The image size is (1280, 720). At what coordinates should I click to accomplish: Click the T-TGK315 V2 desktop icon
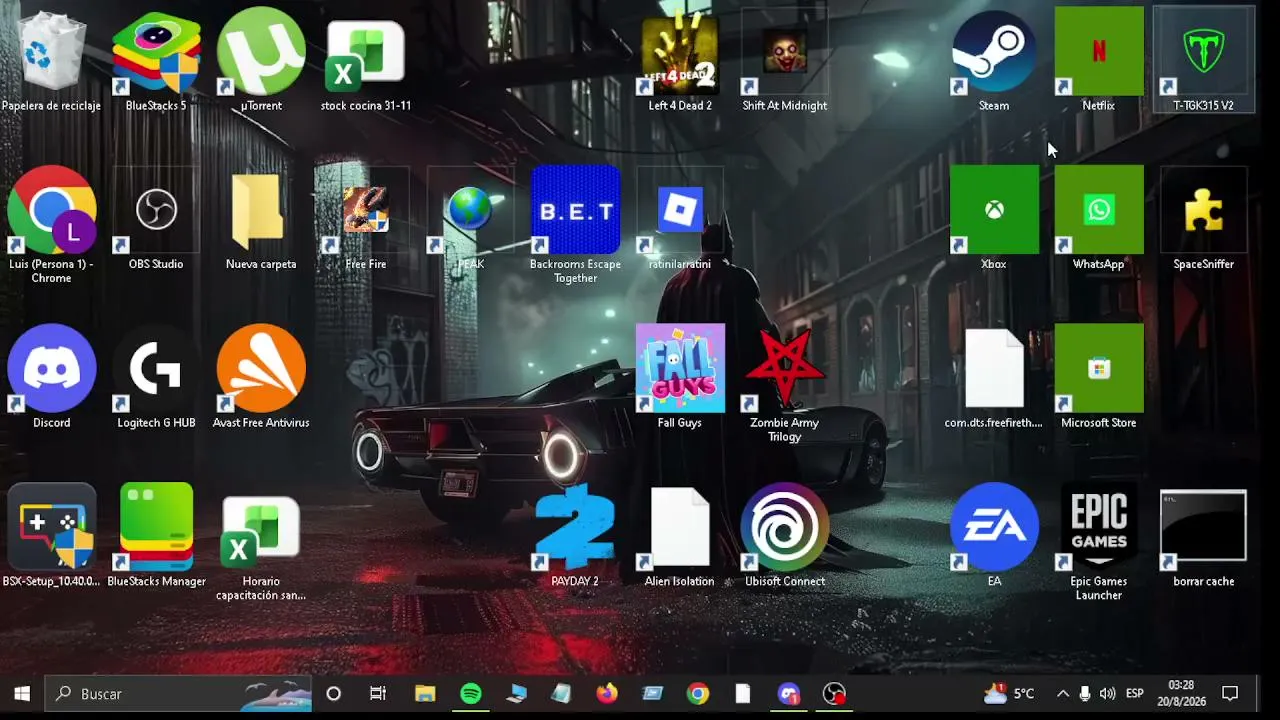pos(1203,60)
